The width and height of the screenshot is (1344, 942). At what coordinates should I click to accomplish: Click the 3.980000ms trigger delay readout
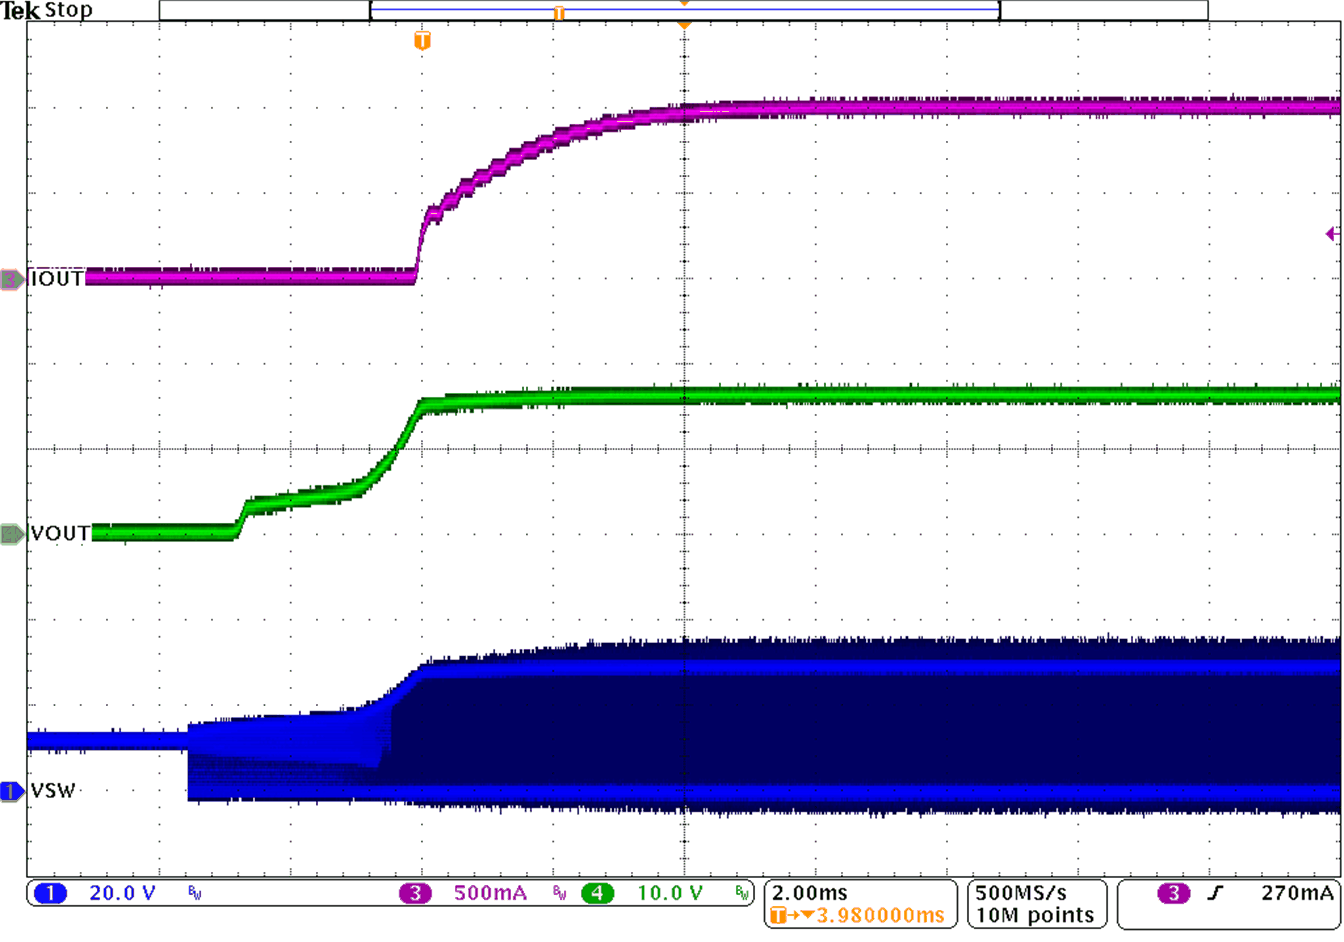(880, 915)
